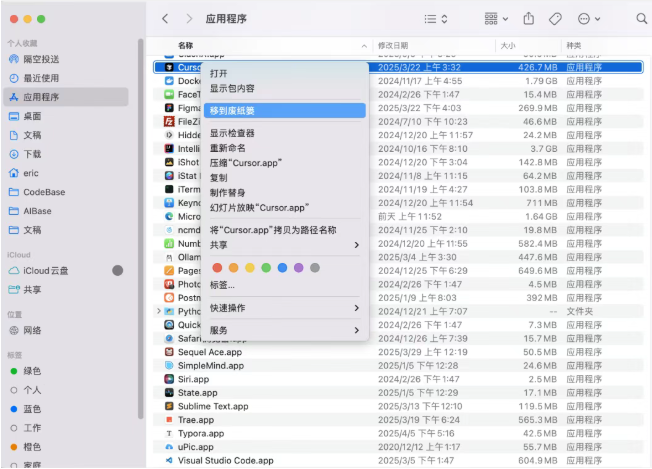The height and width of the screenshot is (469, 652).
Task: Apply the green tag color
Action: tap(266, 268)
